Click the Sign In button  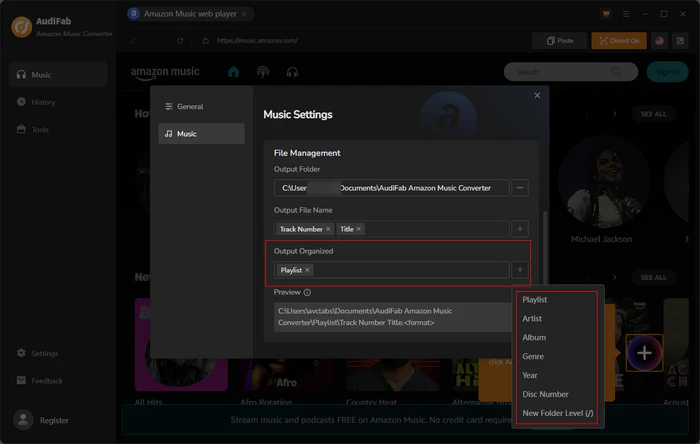[667, 72]
